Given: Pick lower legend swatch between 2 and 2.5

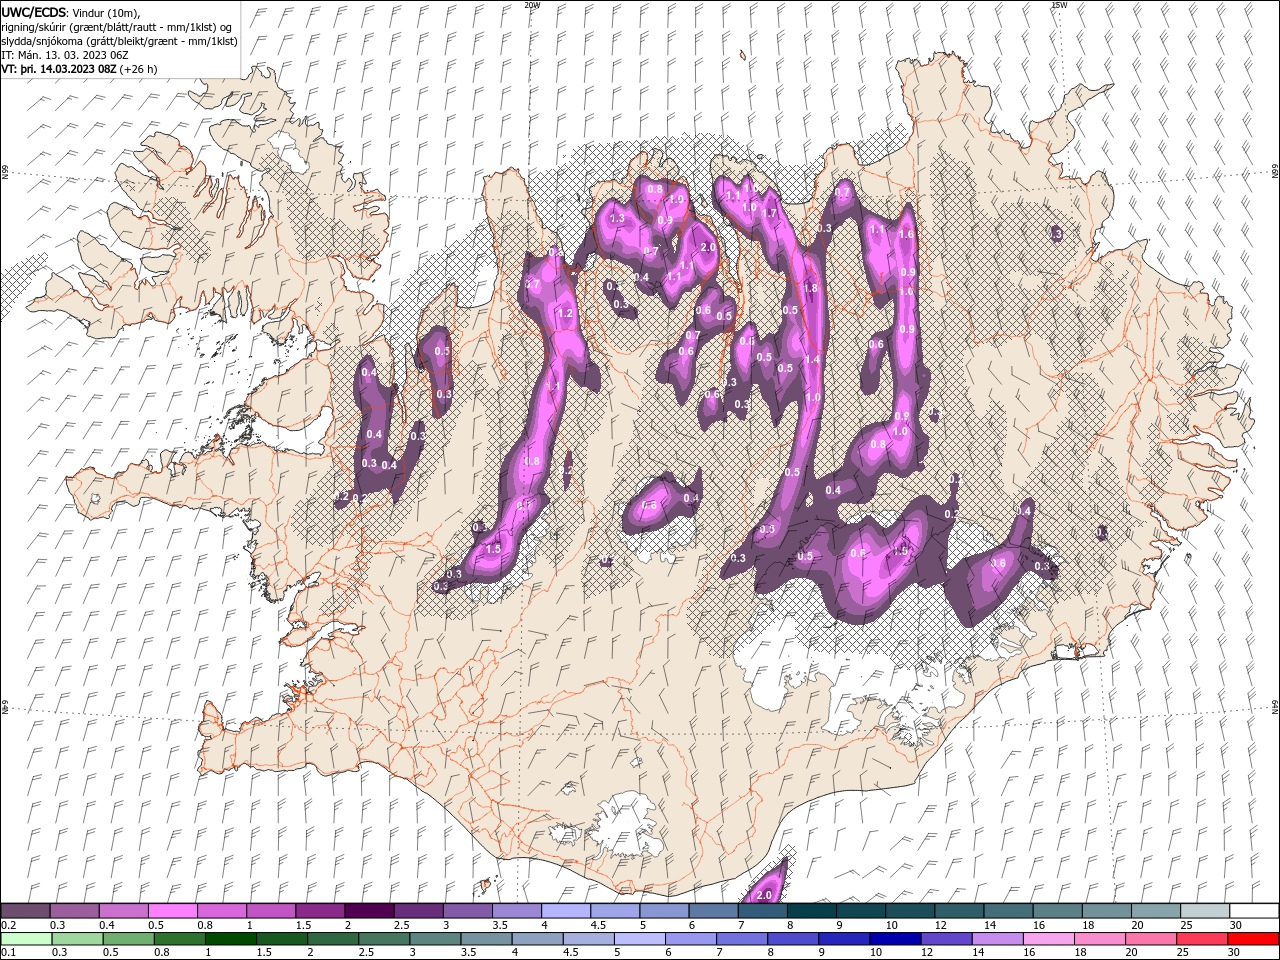Looking at the screenshot, I should (x=333, y=939).
